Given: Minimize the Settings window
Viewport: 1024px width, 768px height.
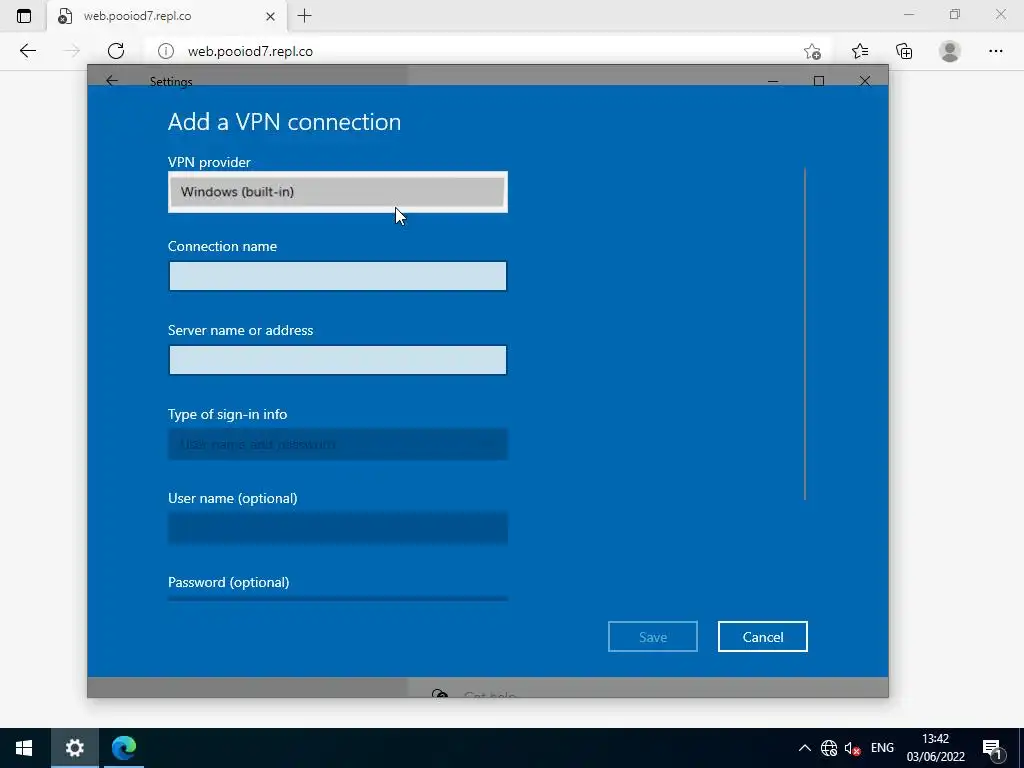Looking at the screenshot, I should [x=773, y=81].
